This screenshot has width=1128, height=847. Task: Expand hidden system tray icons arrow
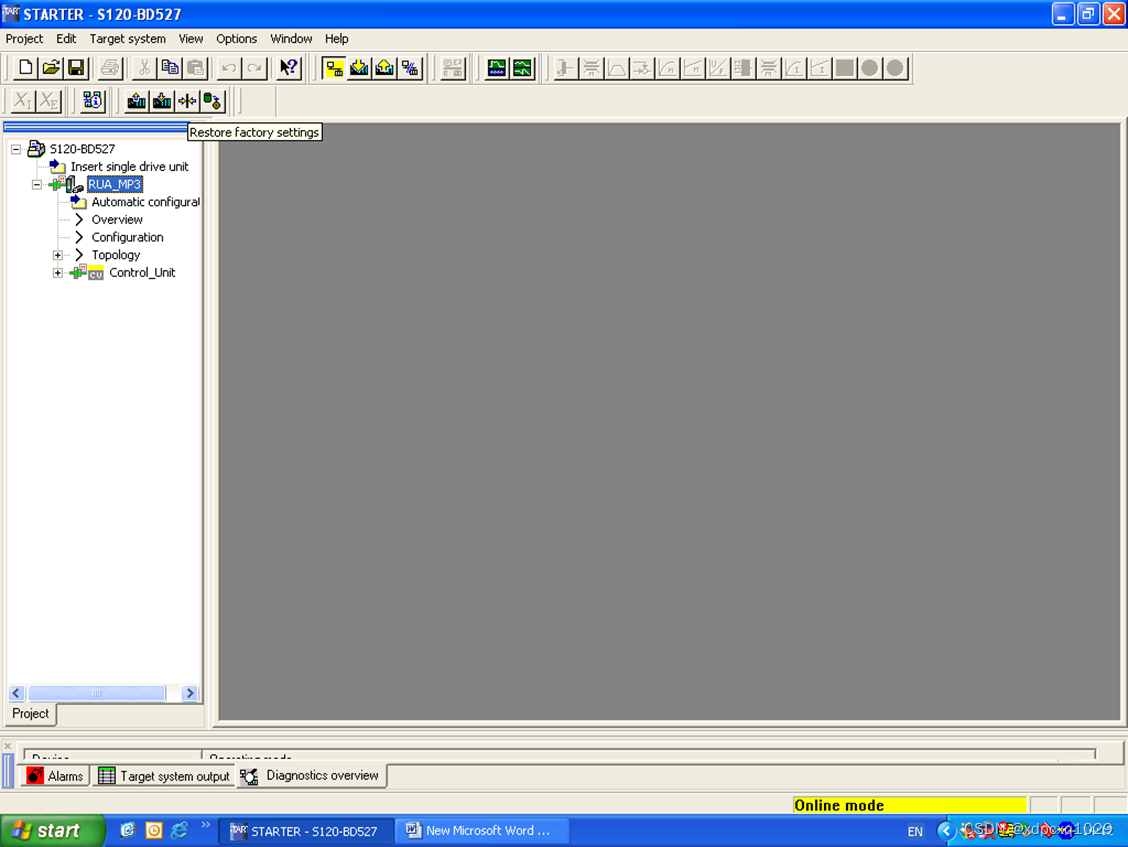click(945, 831)
